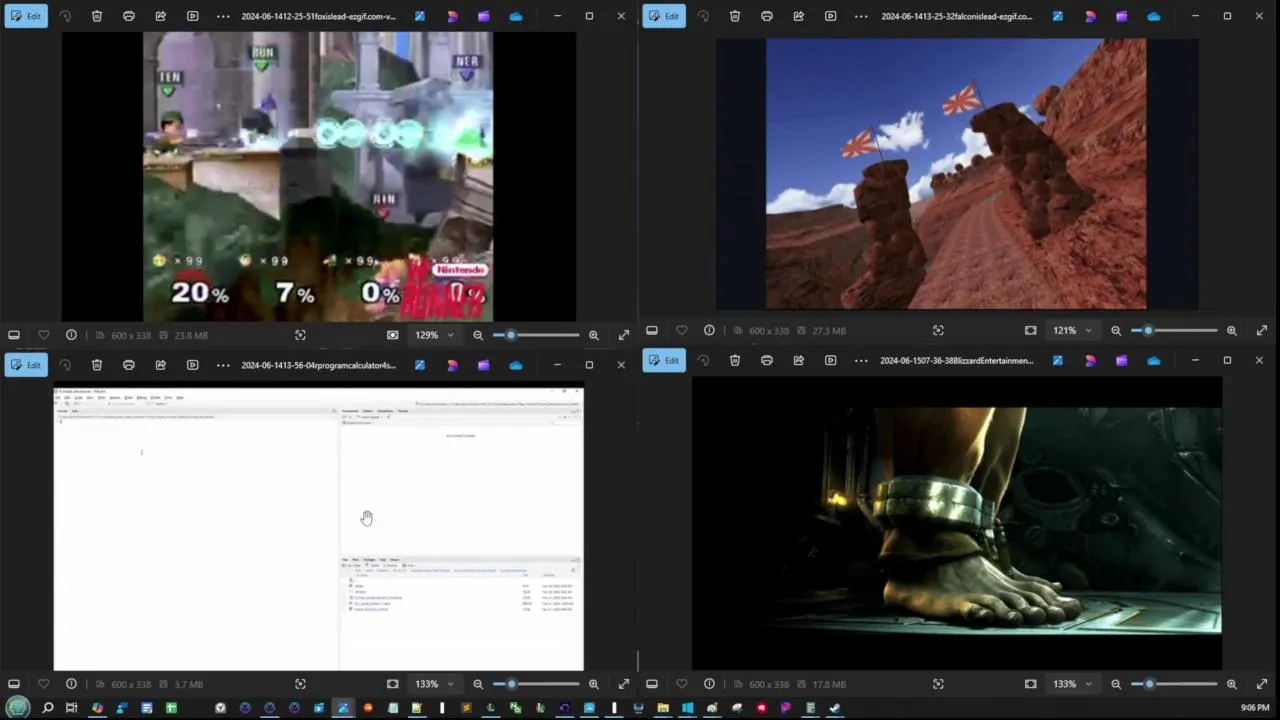Zoom out on foxislead image
This screenshot has height=720, width=1280.
coord(478,335)
